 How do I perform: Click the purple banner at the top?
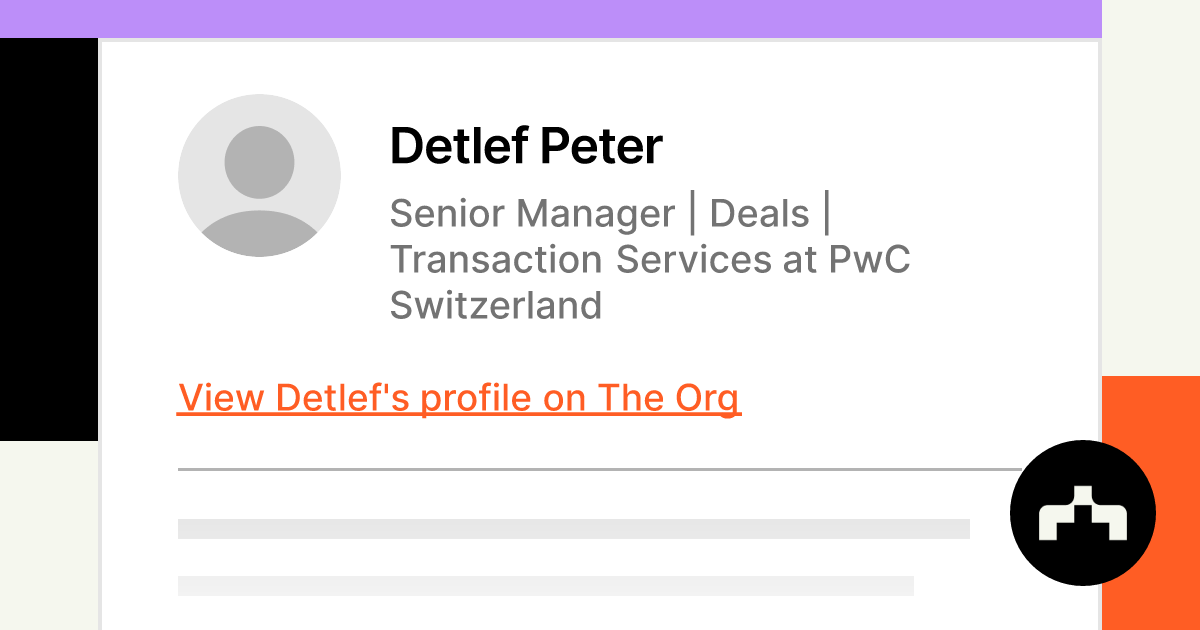pyautogui.click(x=550, y=18)
